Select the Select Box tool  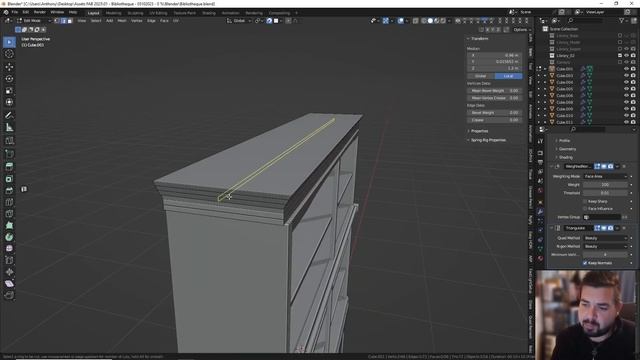point(9,42)
